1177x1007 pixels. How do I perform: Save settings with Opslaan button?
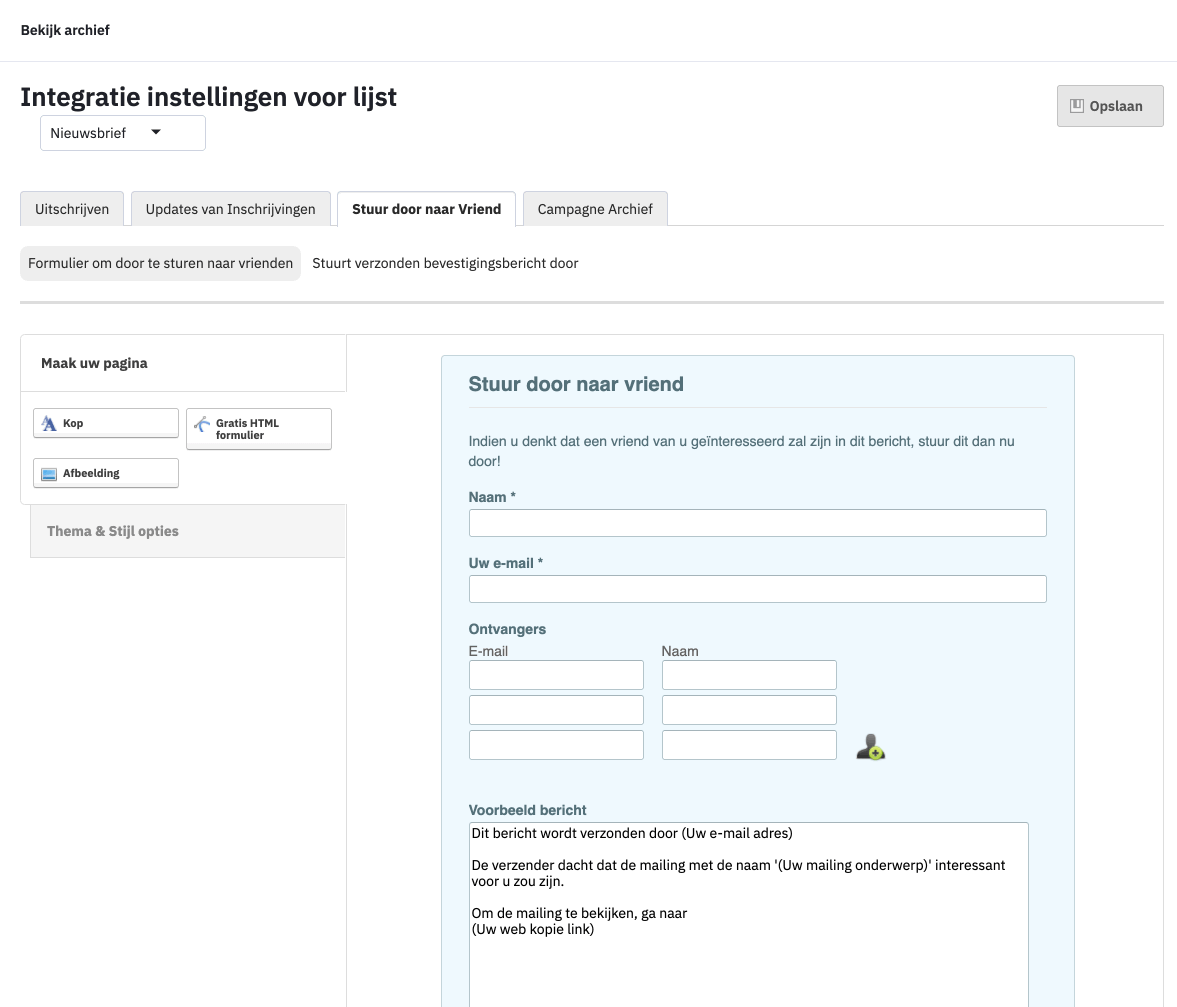(x=1110, y=106)
